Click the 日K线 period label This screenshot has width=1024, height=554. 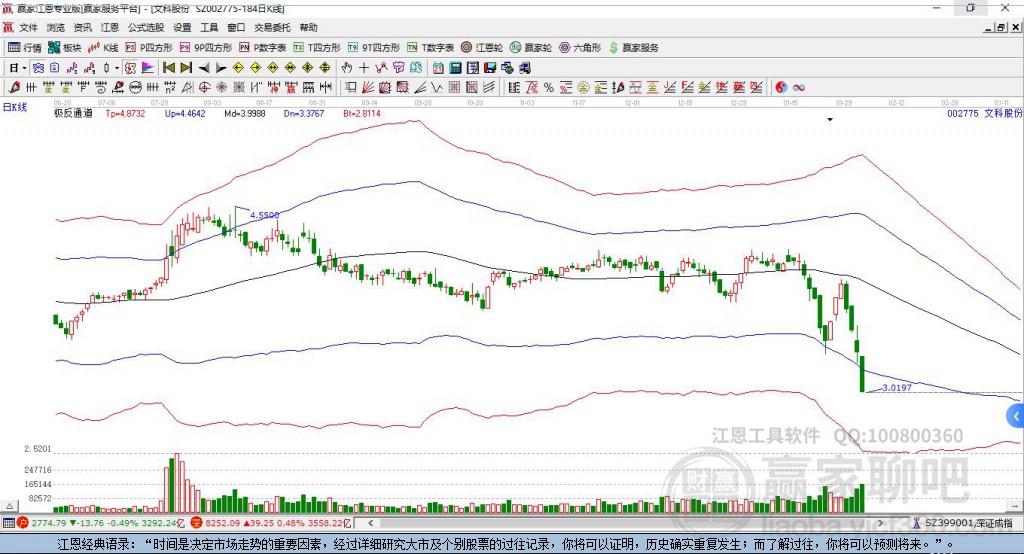coord(15,107)
